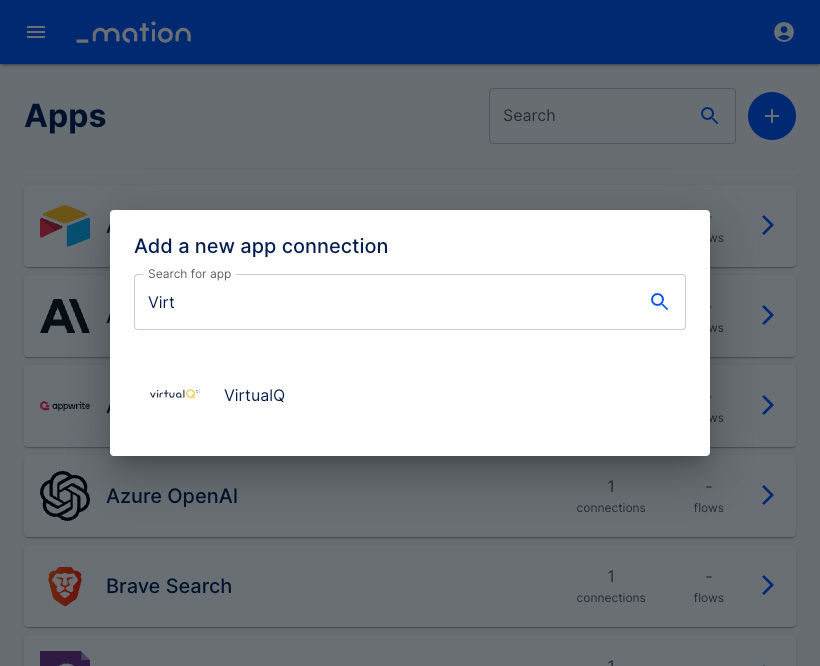Focus the Search for app text field
Image resolution: width=820 pixels, height=666 pixels.
[409, 302]
